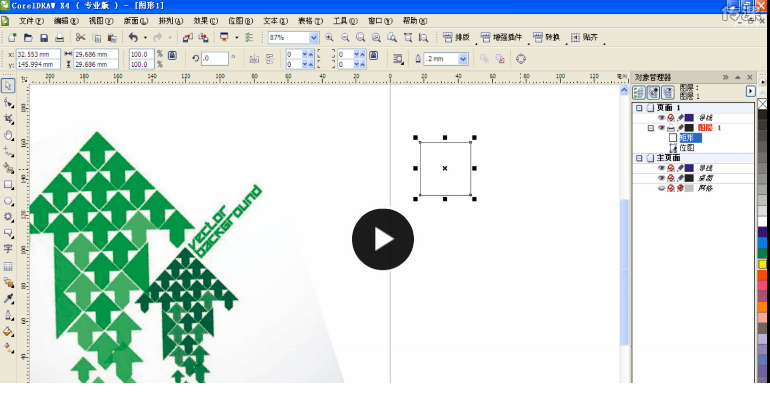Click the no-fill X swatch in palette
The height and width of the screenshot is (406, 770).
pos(762,104)
